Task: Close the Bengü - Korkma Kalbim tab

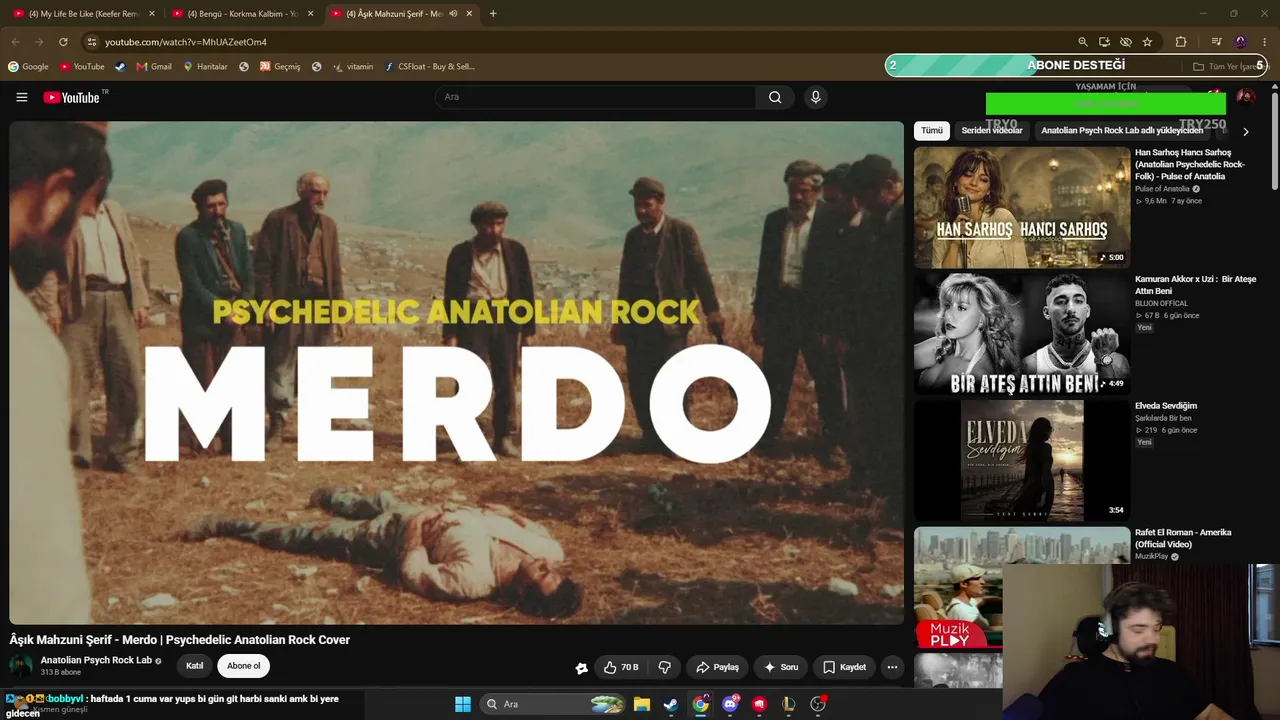Action: (310, 14)
